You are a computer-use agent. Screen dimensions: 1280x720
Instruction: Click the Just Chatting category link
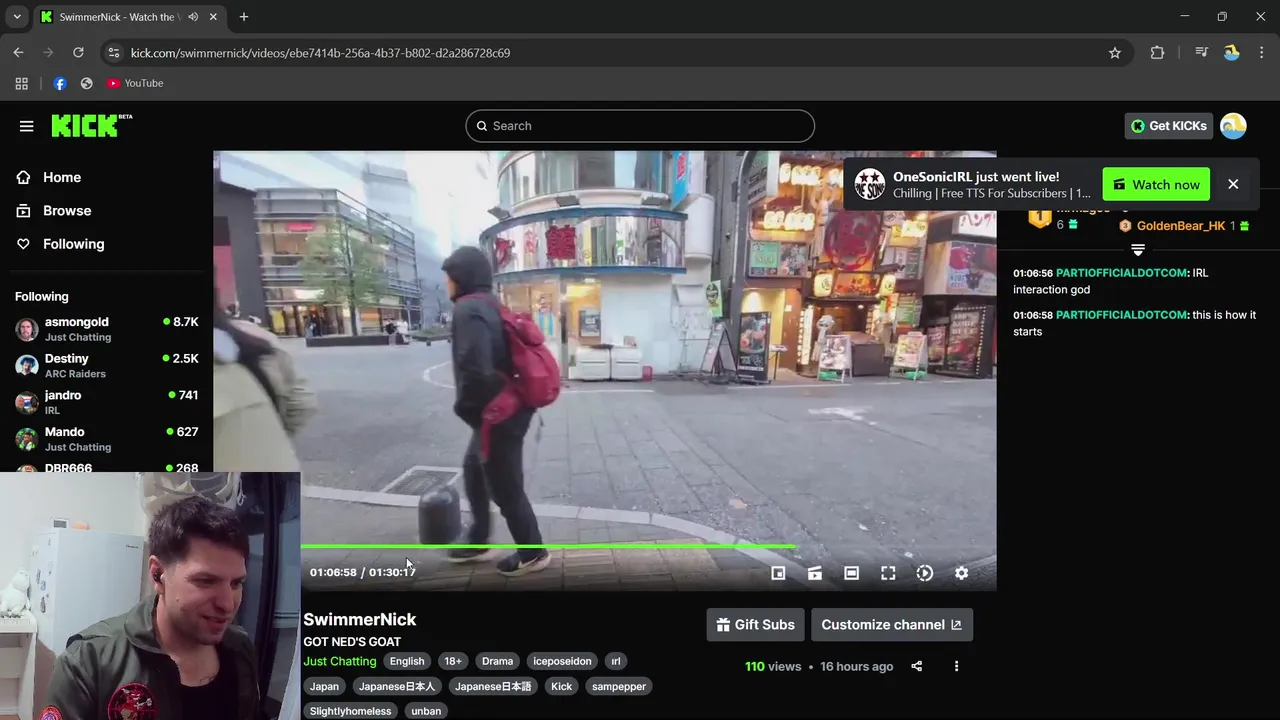click(340, 661)
